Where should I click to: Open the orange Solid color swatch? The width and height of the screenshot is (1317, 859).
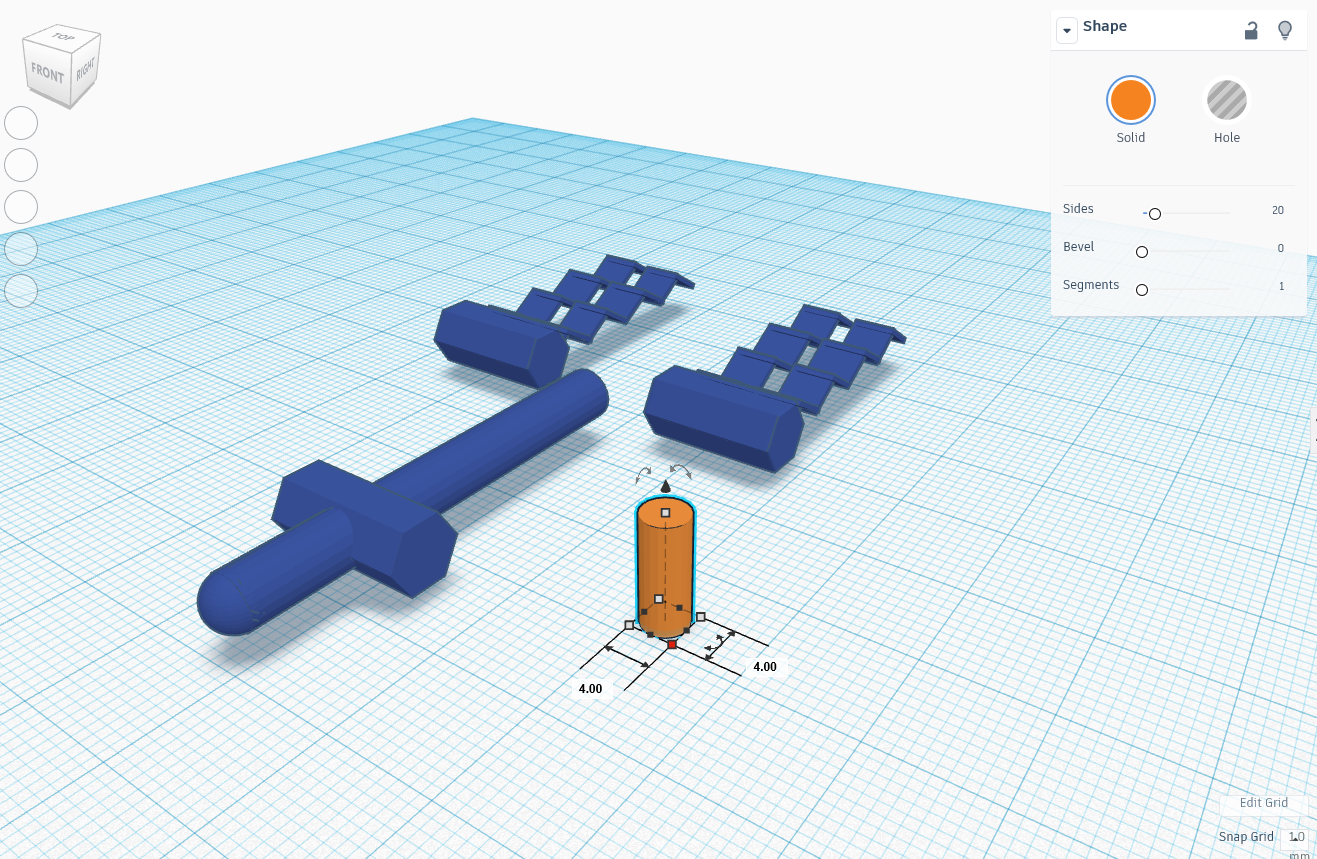(1131, 100)
